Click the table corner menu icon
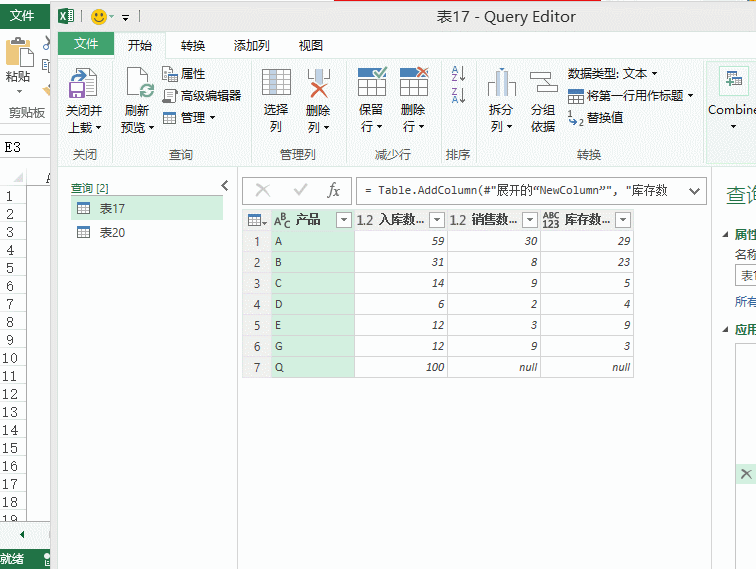 (x=257, y=220)
